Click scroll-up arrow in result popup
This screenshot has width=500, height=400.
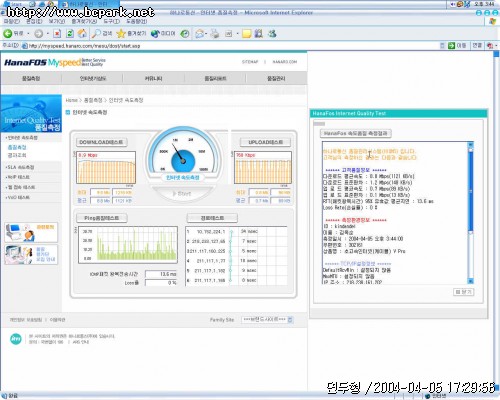[x=470, y=145]
